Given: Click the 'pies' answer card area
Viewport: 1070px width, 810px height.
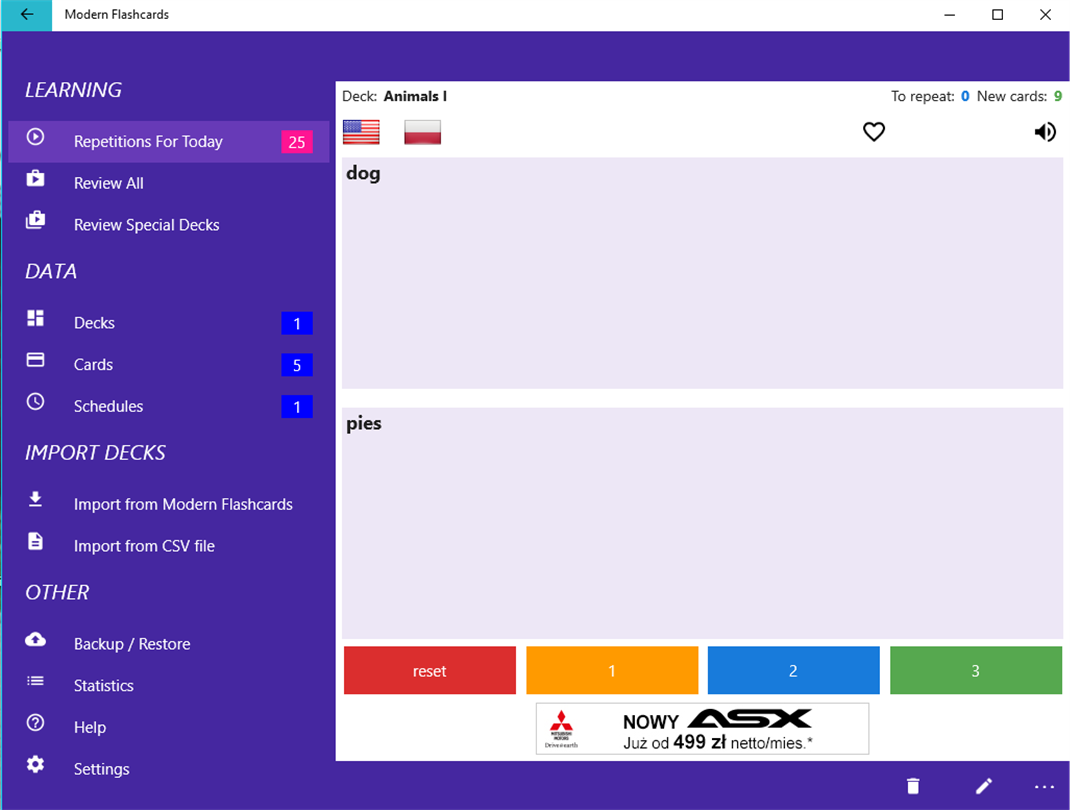Looking at the screenshot, I should pos(702,523).
